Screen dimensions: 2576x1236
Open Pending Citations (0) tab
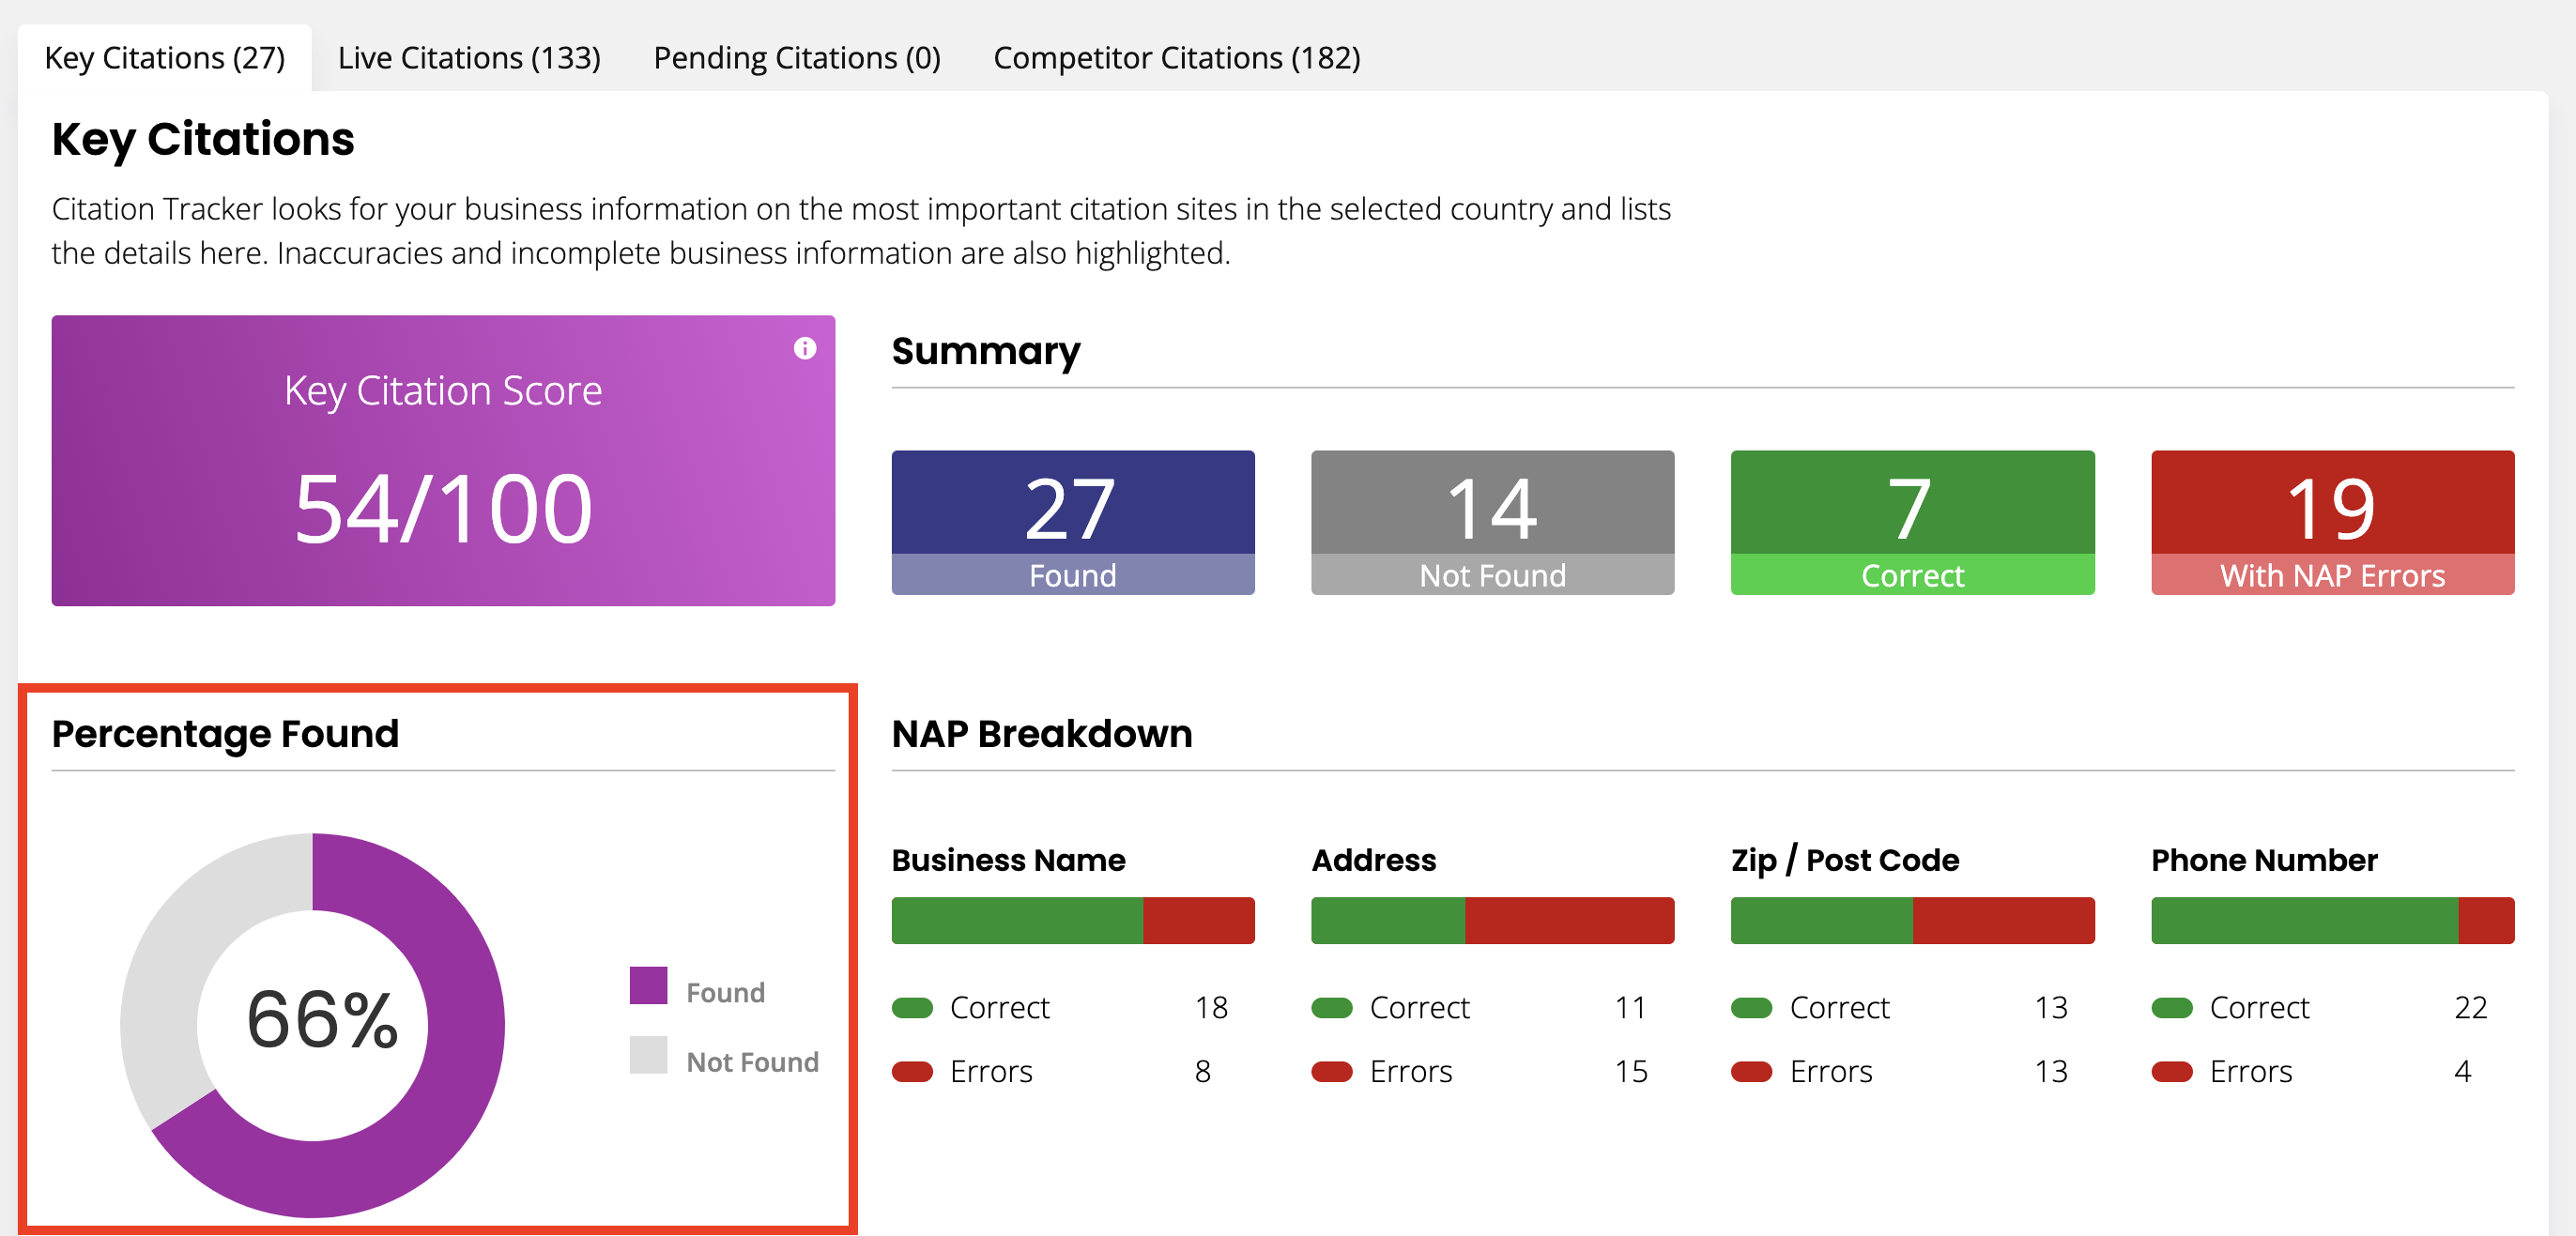[797, 58]
